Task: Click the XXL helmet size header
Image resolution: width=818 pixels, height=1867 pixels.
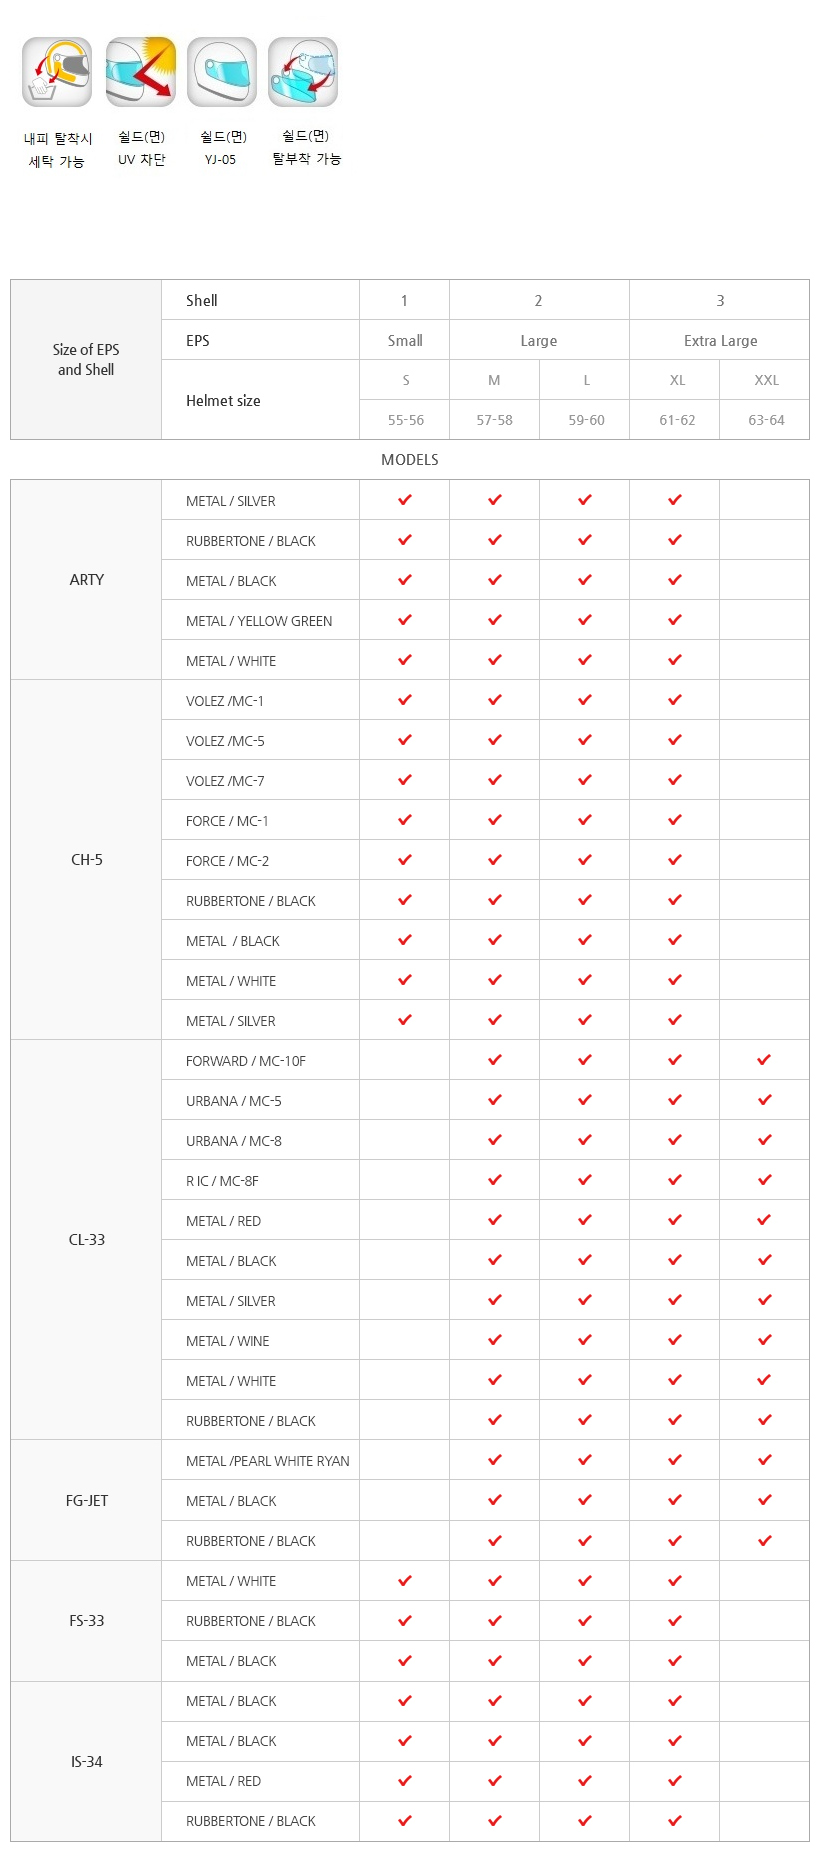Action: [765, 380]
